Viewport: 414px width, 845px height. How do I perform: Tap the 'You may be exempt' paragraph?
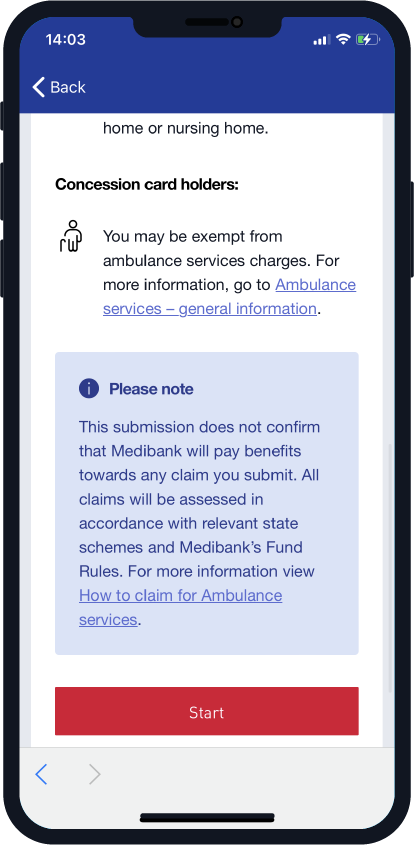pos(229,272)
